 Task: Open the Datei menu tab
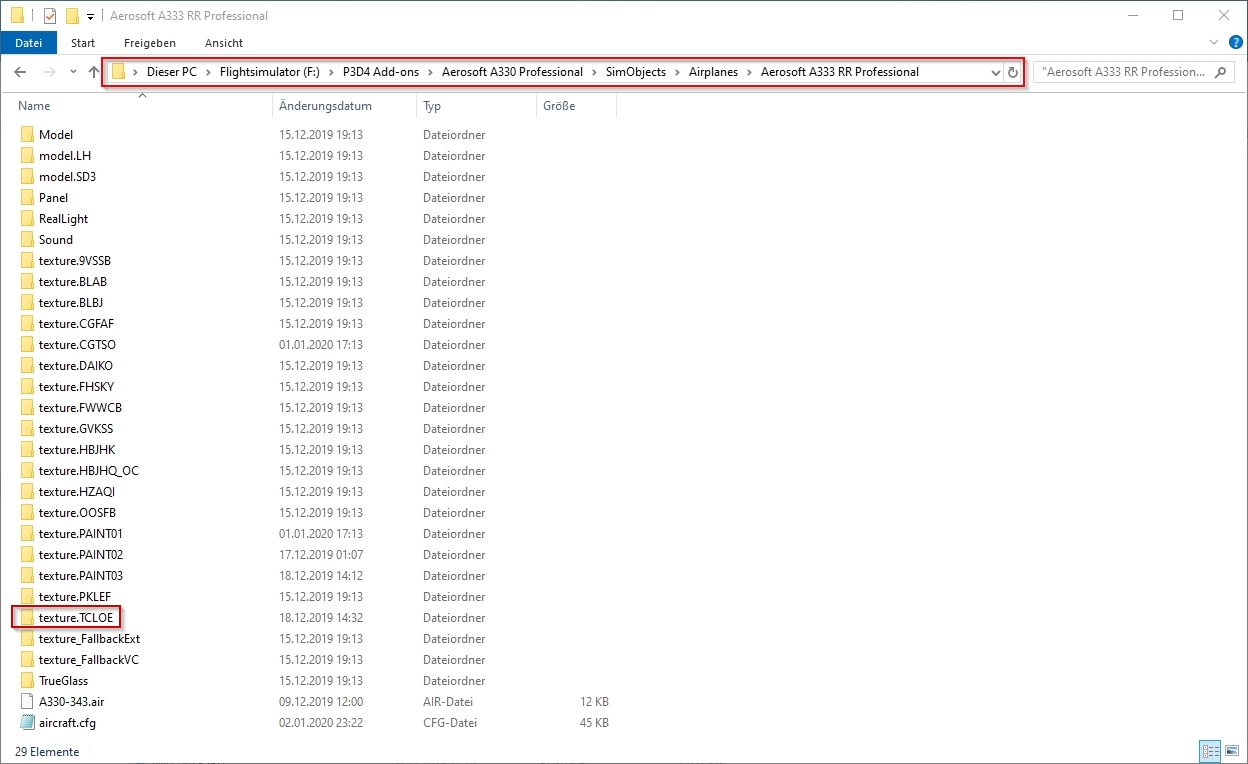click(x=29, y=43)
